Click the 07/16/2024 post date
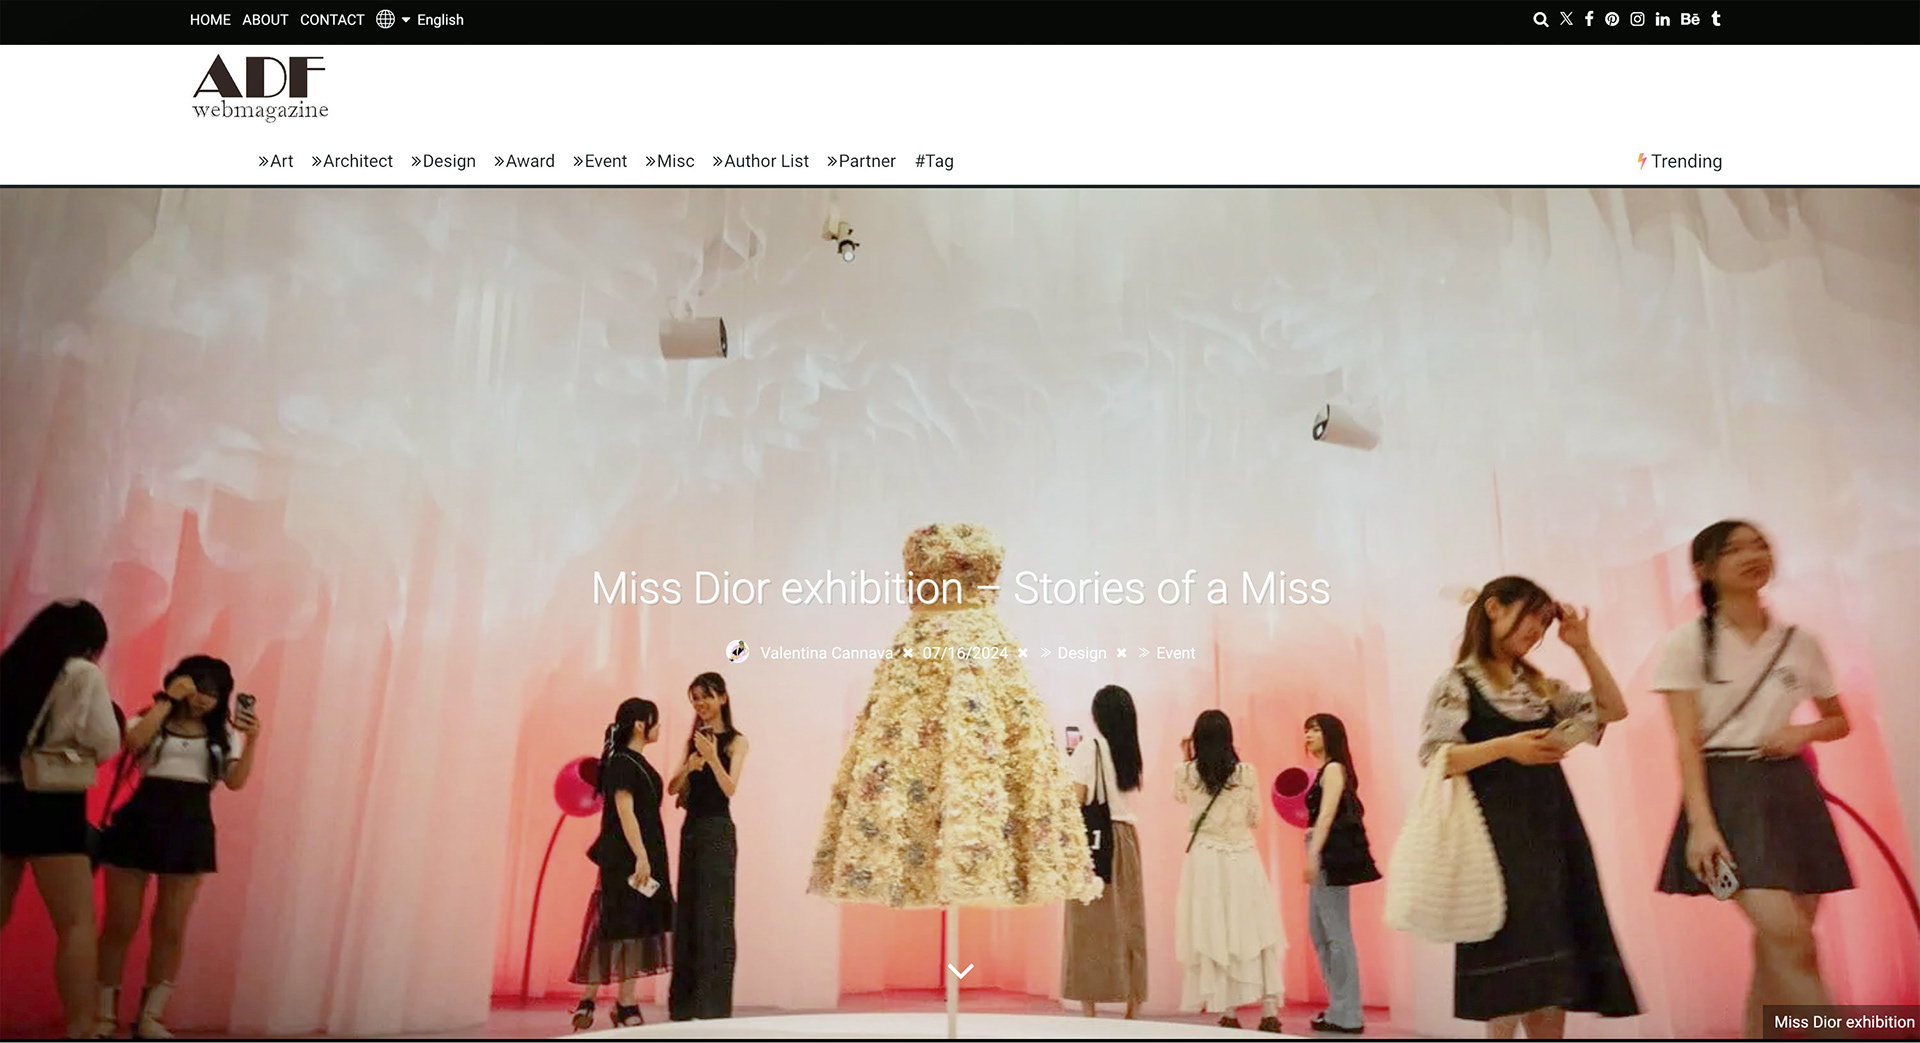This screenshot has height=1043, width=1920. (965, 653)
